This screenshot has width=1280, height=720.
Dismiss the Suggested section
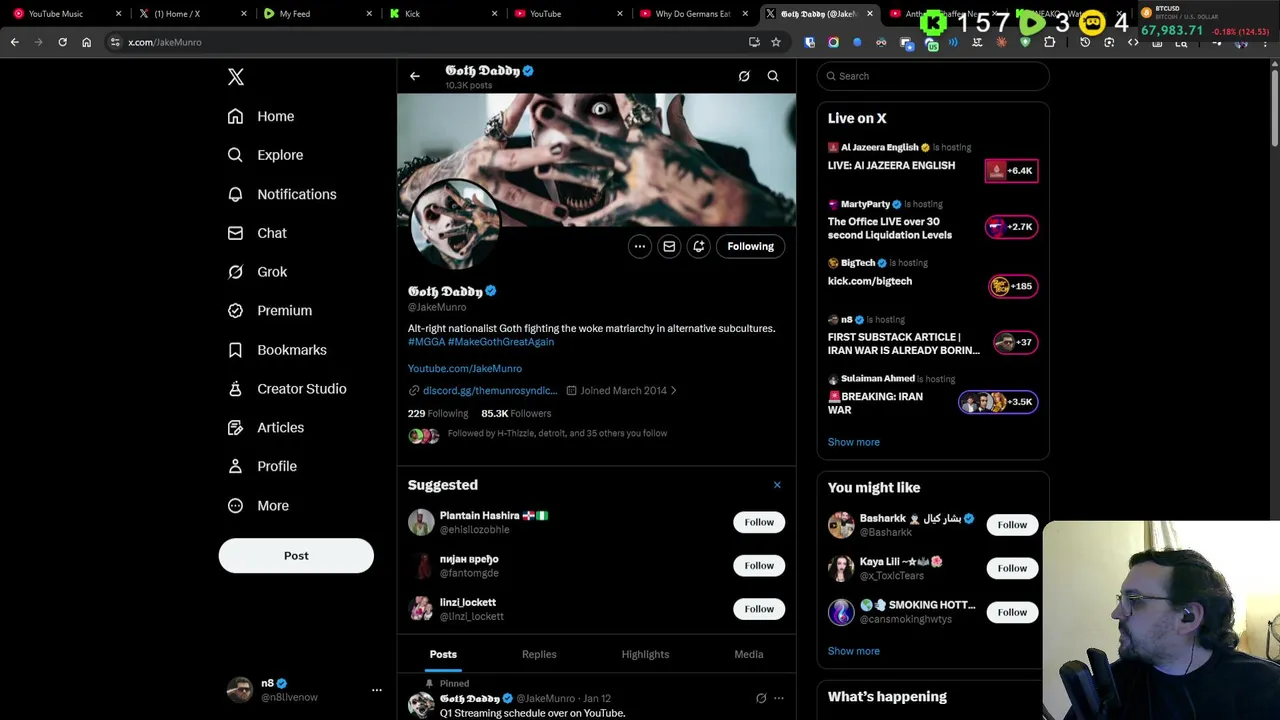click(x=777, y=485)
